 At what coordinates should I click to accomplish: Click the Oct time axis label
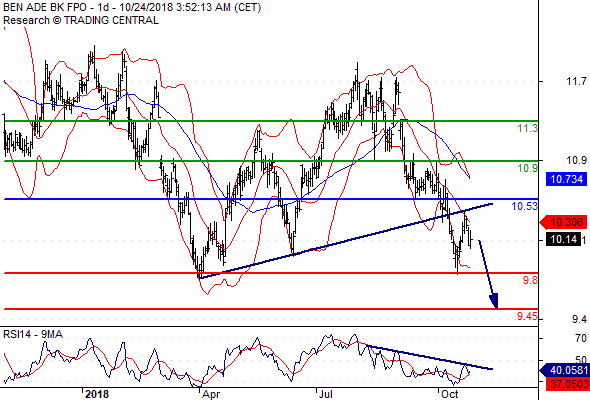[x=449, y=394]
